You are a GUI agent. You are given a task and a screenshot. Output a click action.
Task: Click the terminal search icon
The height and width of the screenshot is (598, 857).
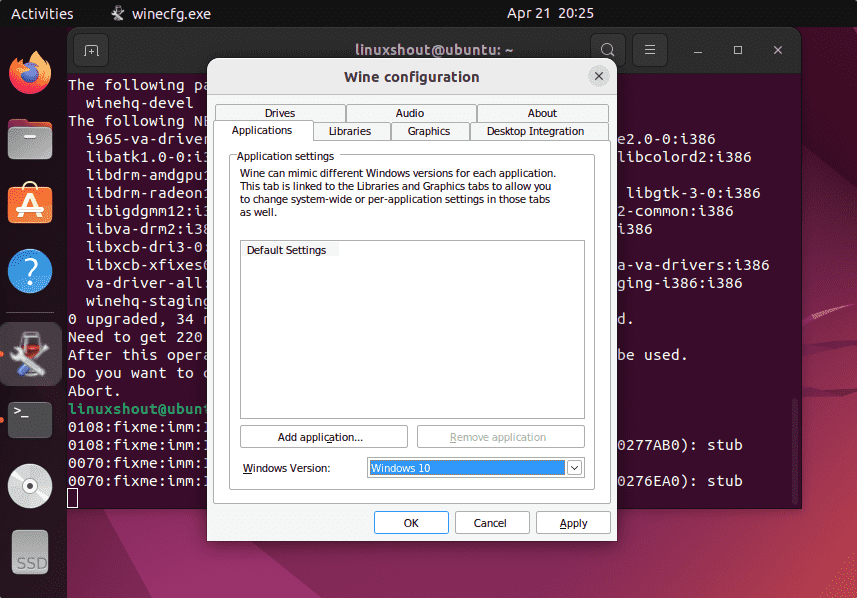point(607,49)
